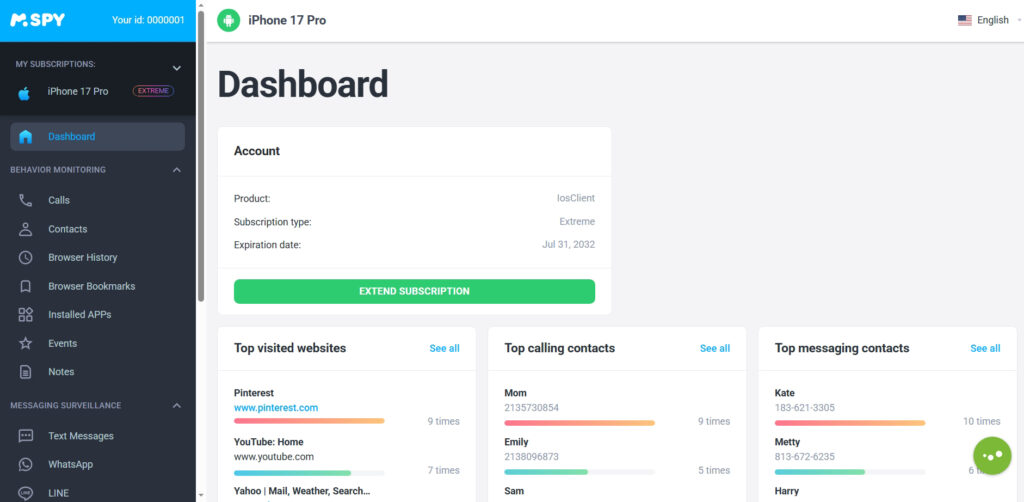Click the Extend Subscription button
Screen dimensions: 1024x502
(x=414, y=291)
